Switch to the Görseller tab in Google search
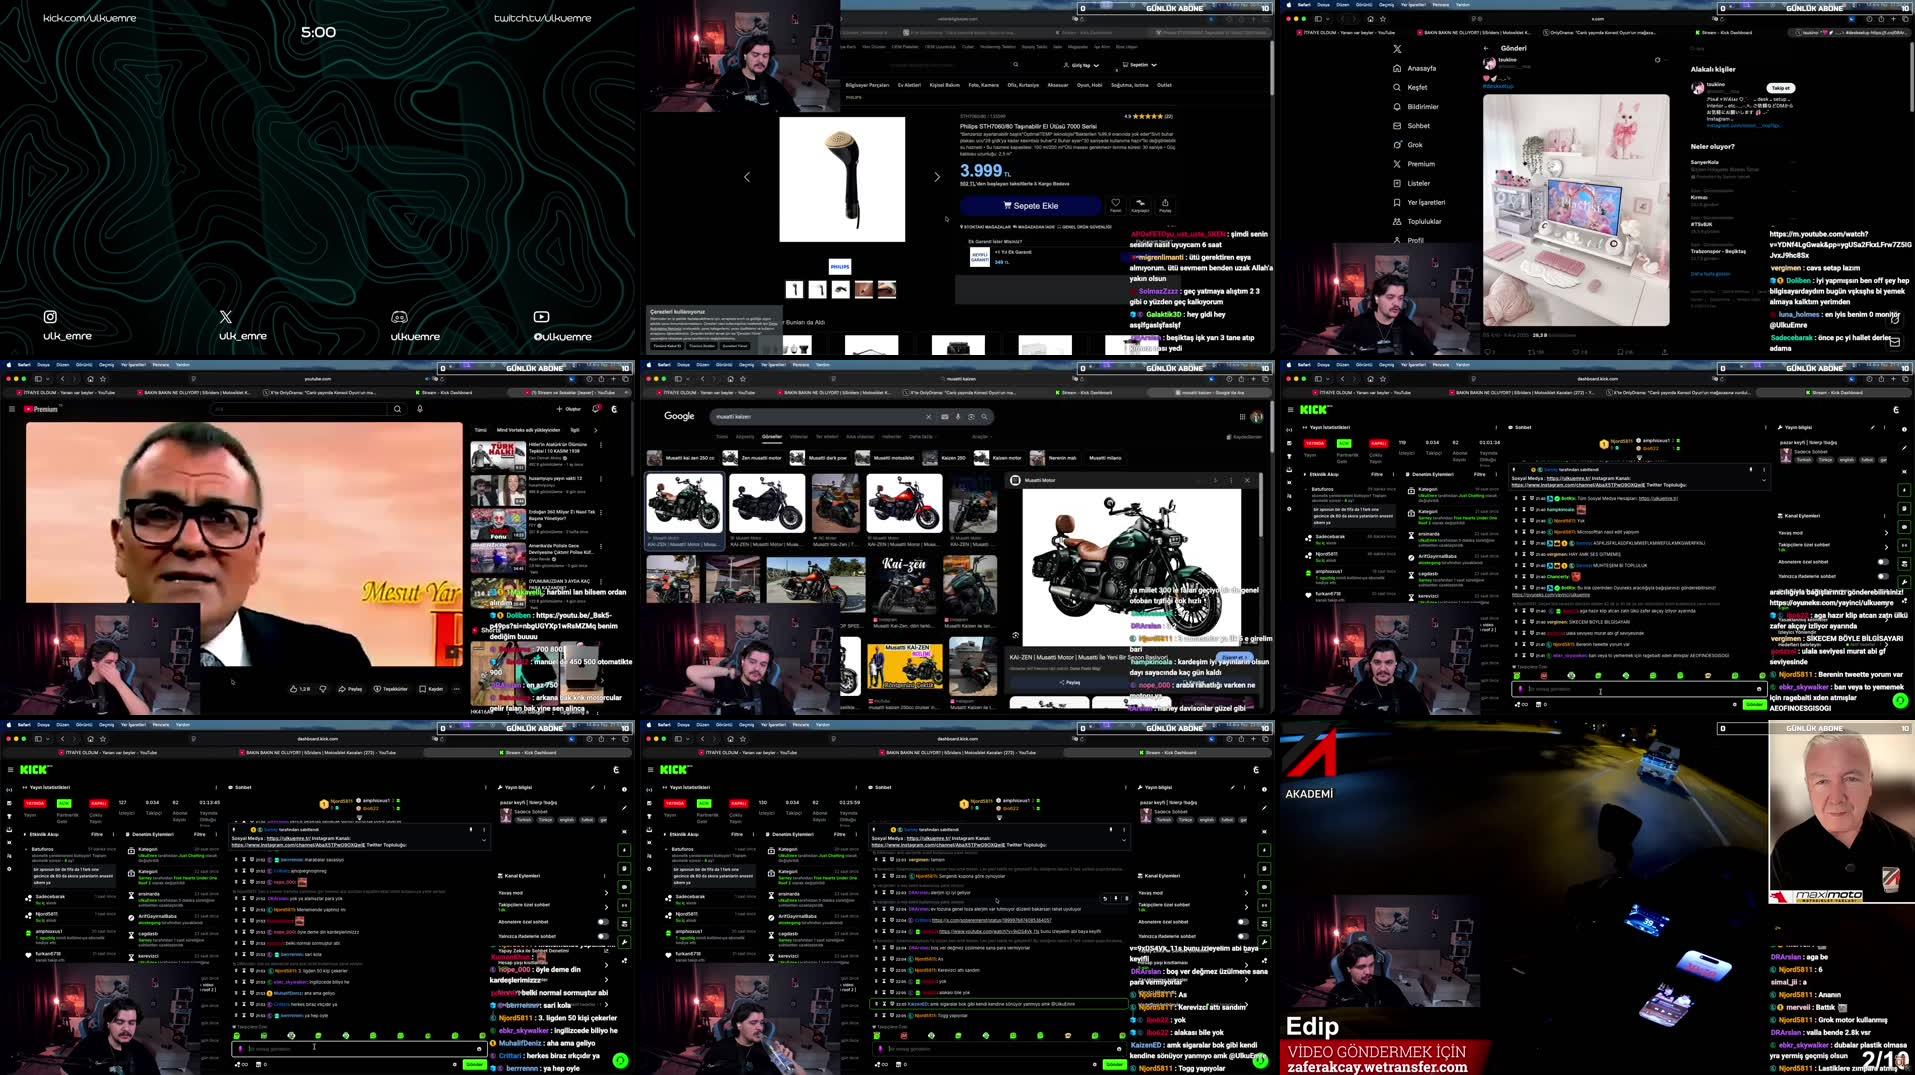The width and height of the screenshot is (1915, 1075). click(x=773, y=436)
